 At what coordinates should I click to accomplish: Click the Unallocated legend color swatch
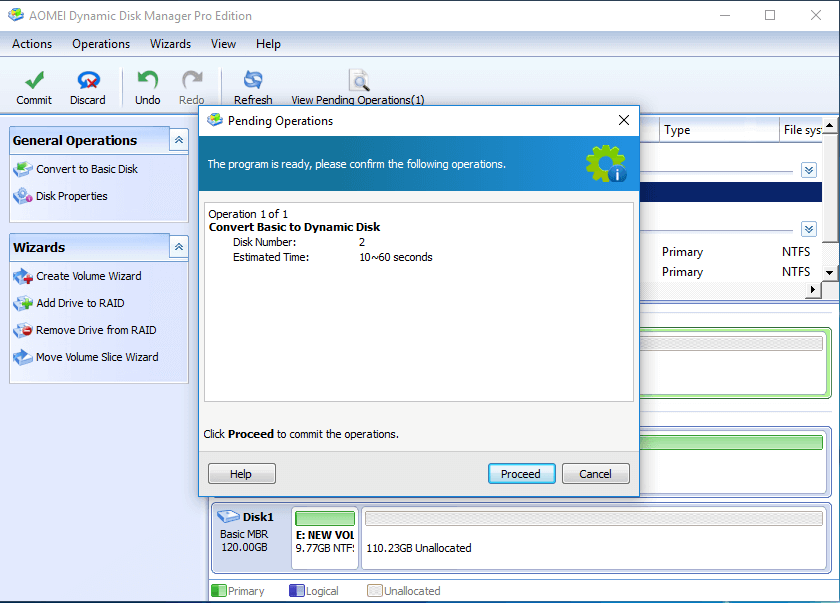[374, 591]
